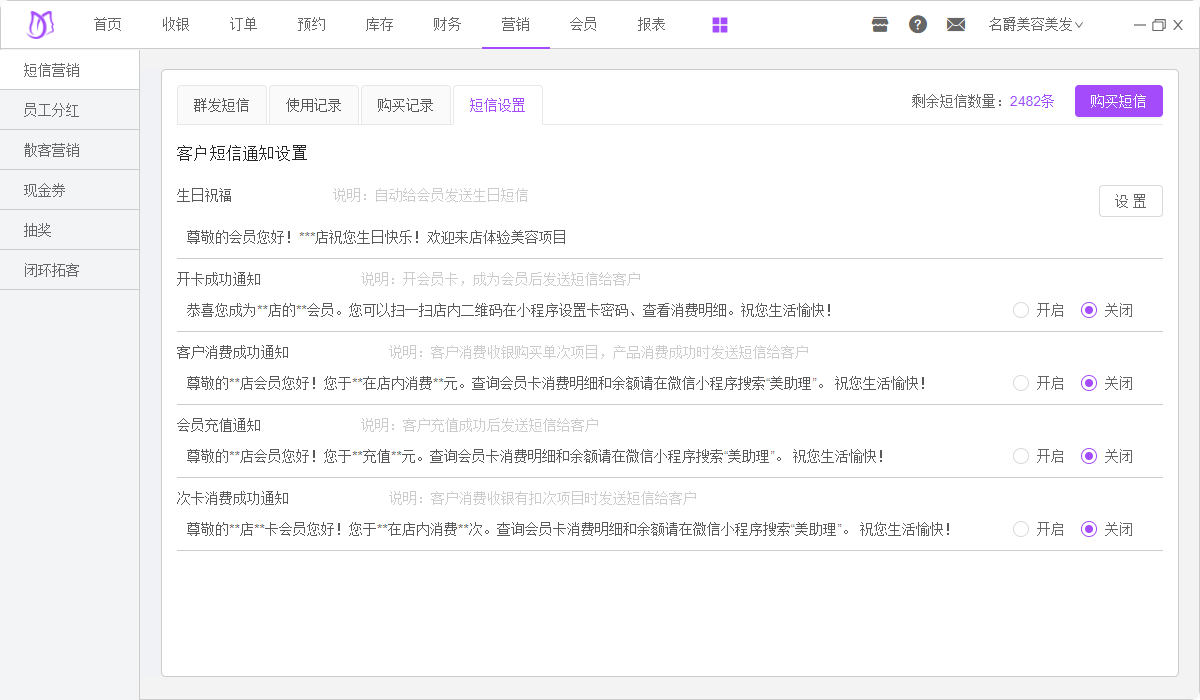Select 现金券 in the sidebar

coord(45,190)
